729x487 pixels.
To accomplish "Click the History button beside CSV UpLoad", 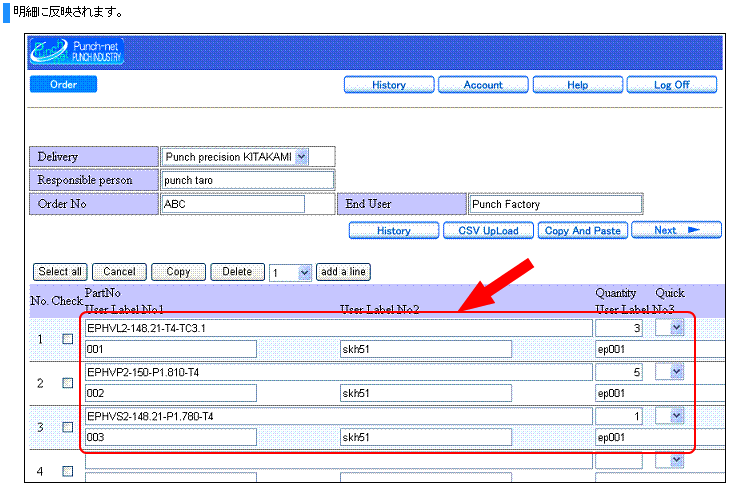I will pyautogui.click(x=394, y=231).
